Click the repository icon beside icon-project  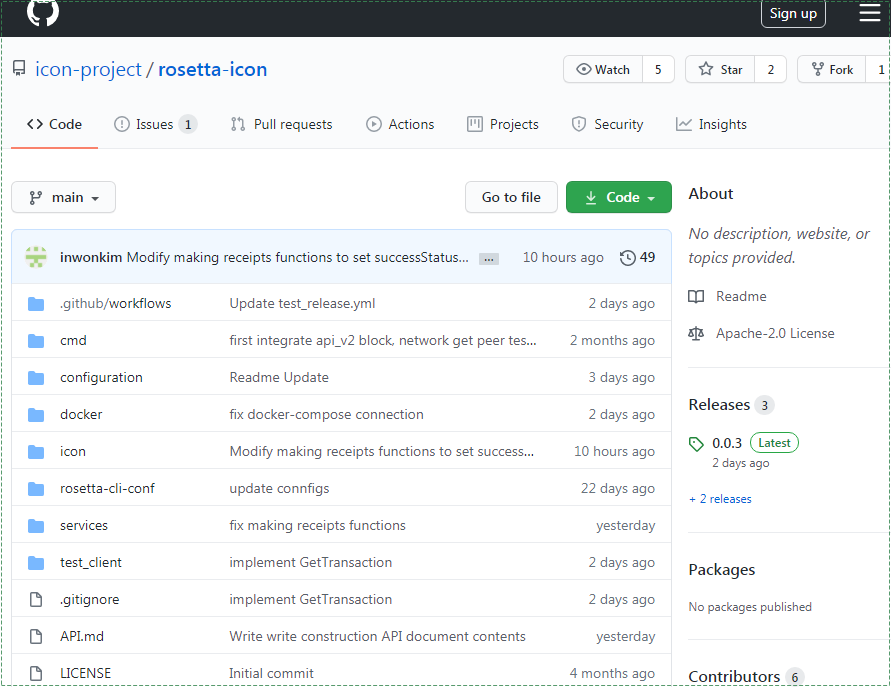[19, 69]
